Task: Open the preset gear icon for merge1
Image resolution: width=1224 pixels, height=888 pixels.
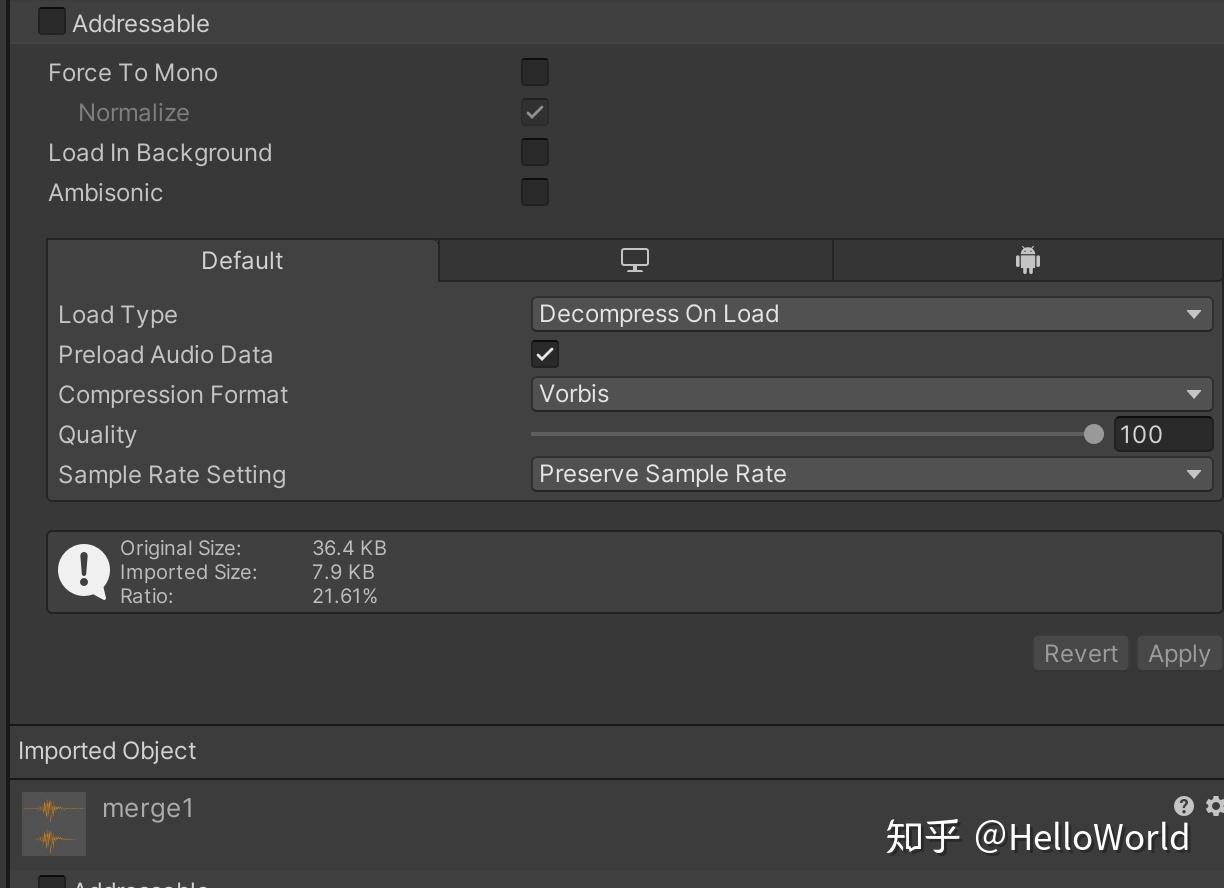Action: pos(1213,806)
